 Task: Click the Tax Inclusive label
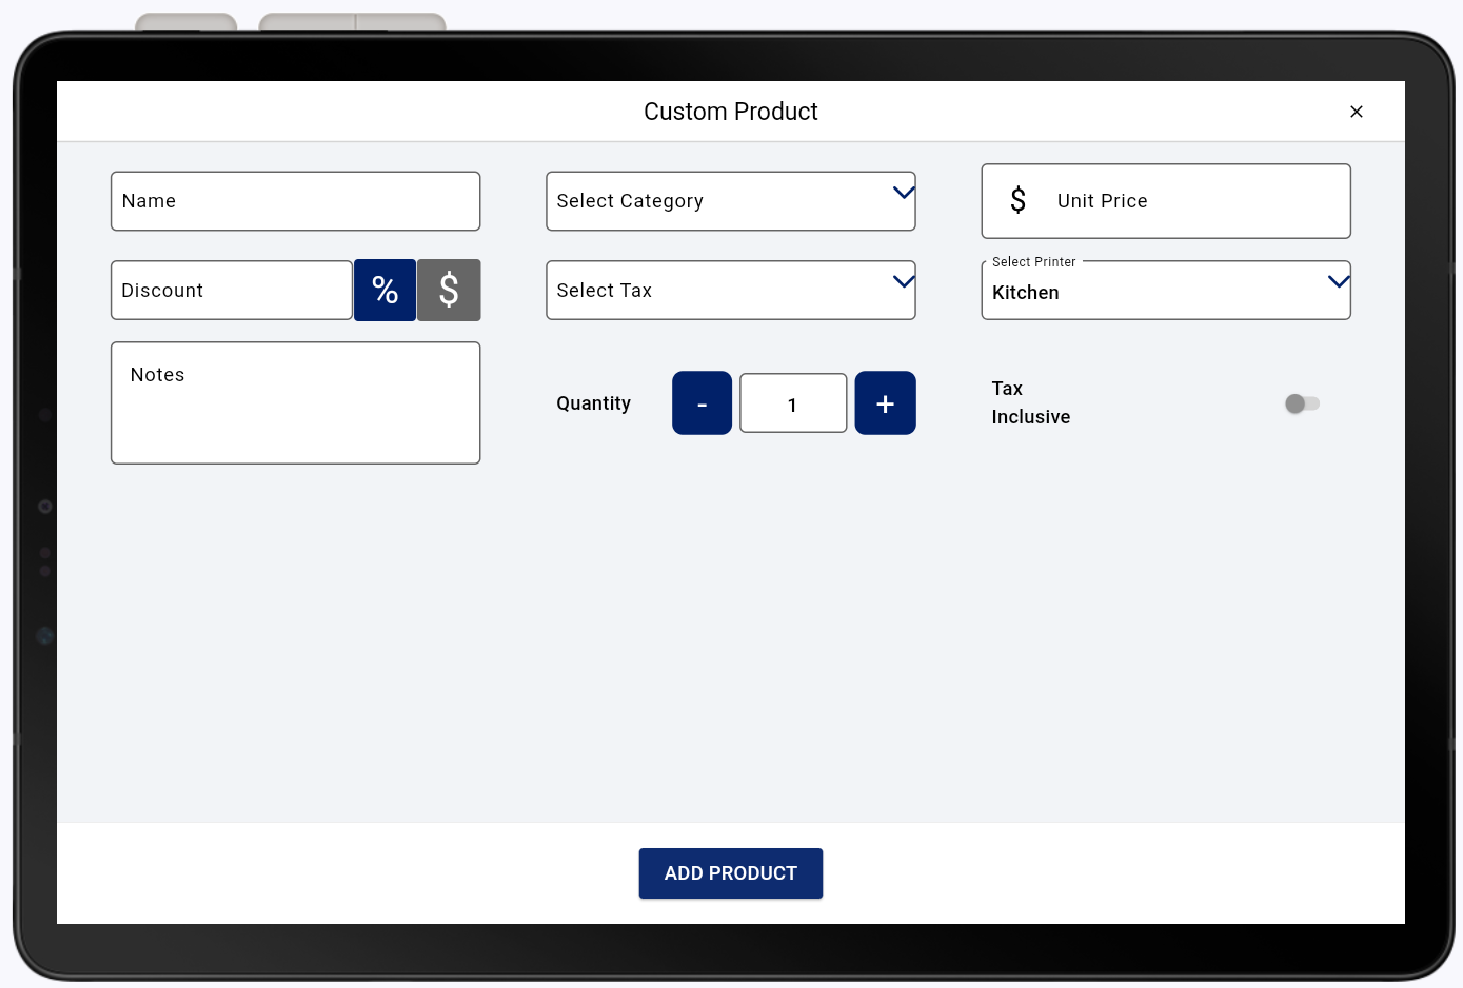click(x=1030, y=402)
